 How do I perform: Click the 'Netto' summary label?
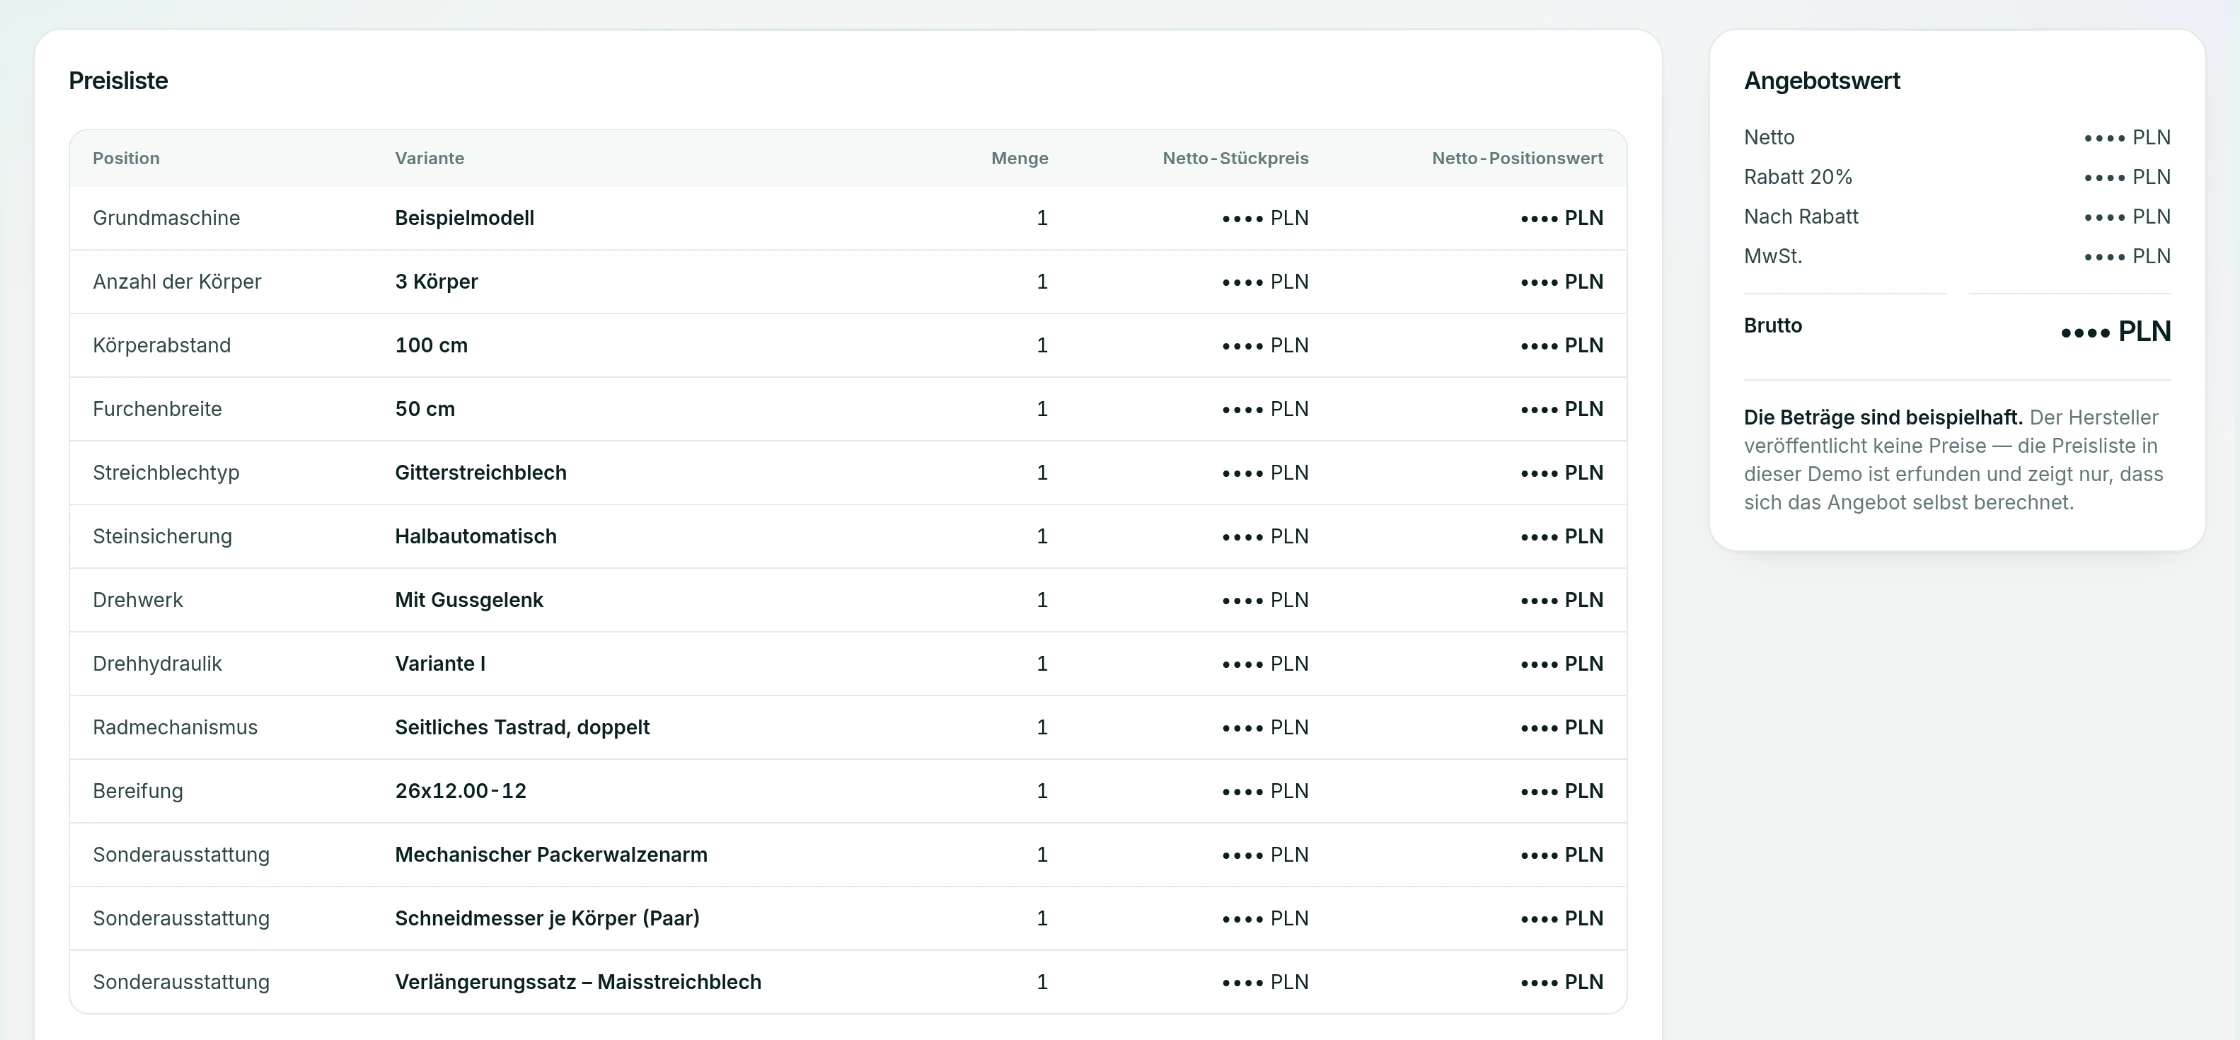(1769, 137)
